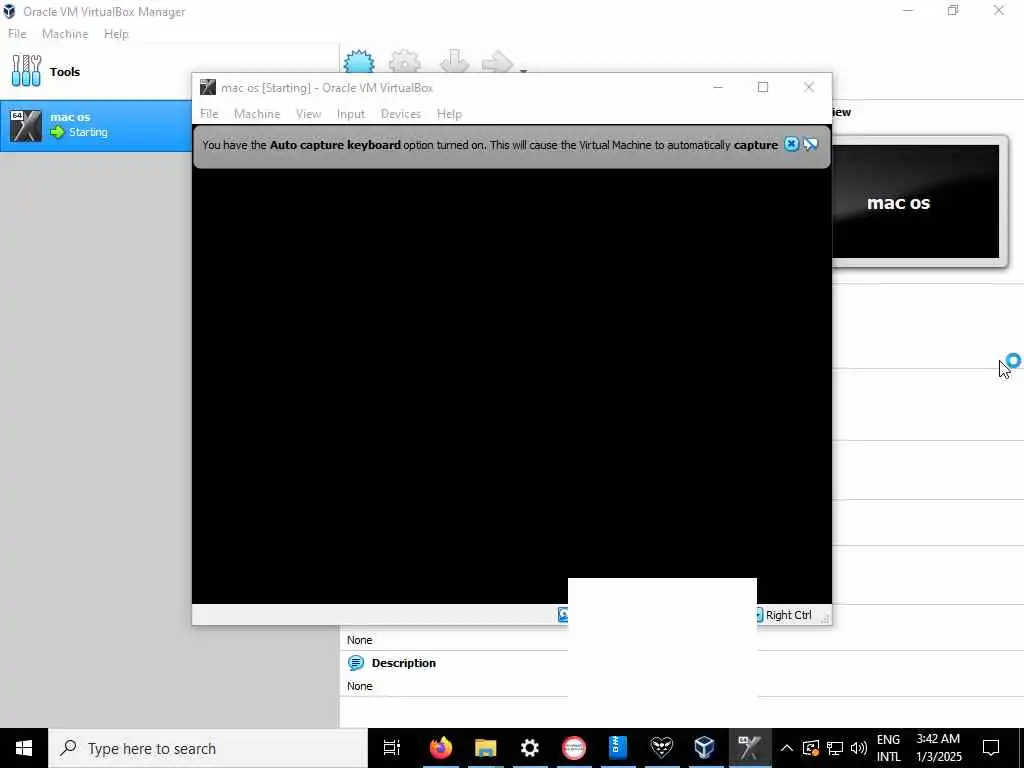Click the mac os preview thumbnail in Manager
This screenshot has height=768, width=1024.
(916, 202)
